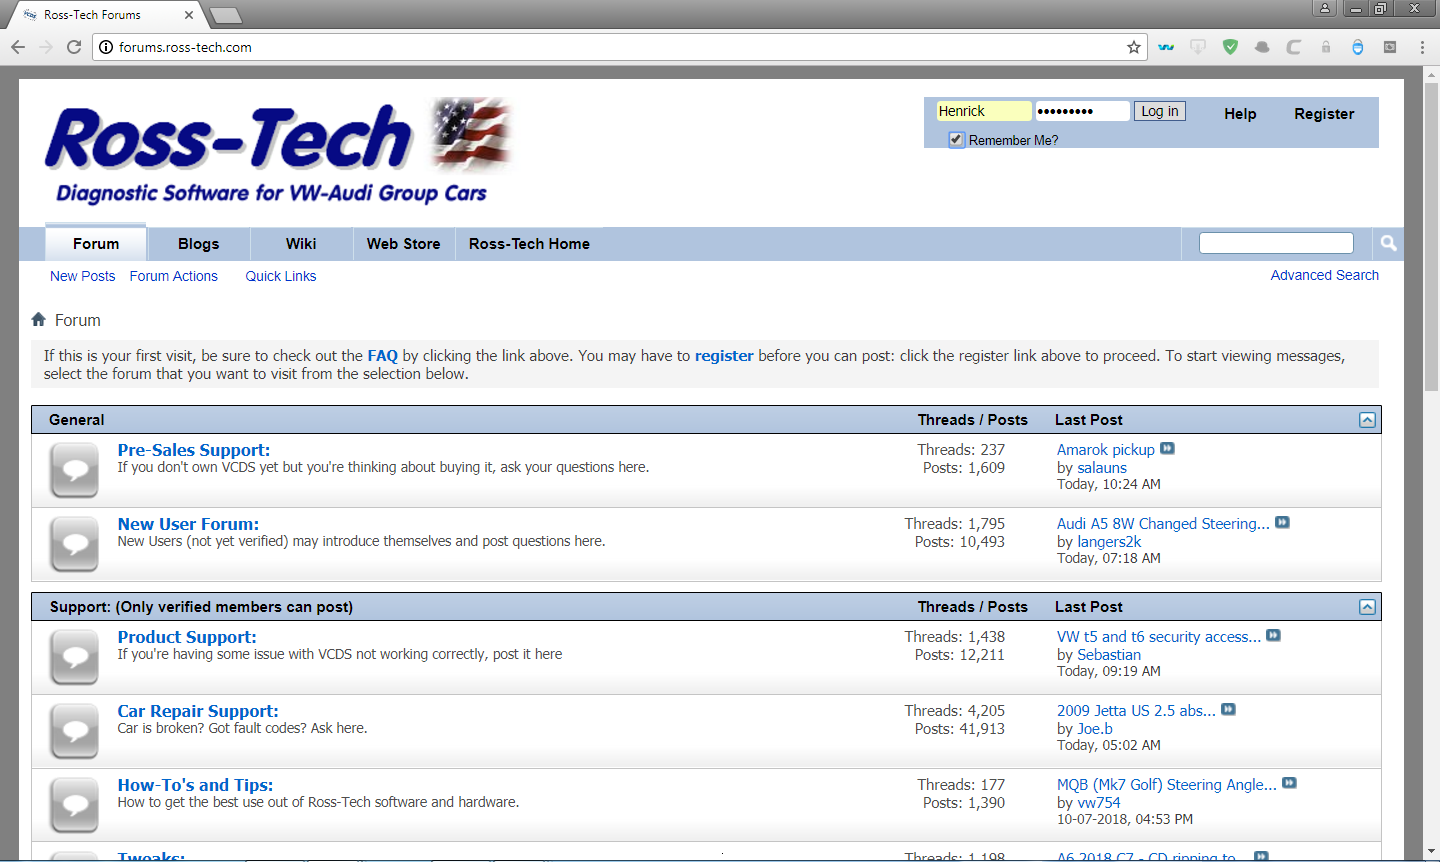The height and width of the screenshot is (862, 1440).
Task: Select the Ross-Tech Forums browser tab
Action: click(105, 15)
